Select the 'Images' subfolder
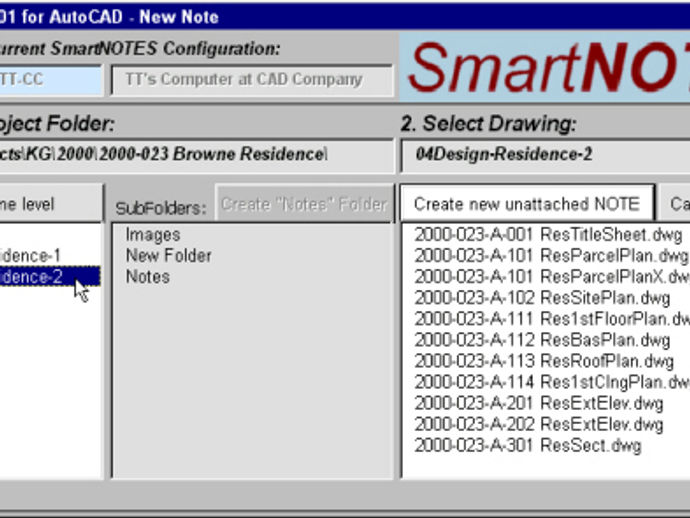 (x=153, y=235)
